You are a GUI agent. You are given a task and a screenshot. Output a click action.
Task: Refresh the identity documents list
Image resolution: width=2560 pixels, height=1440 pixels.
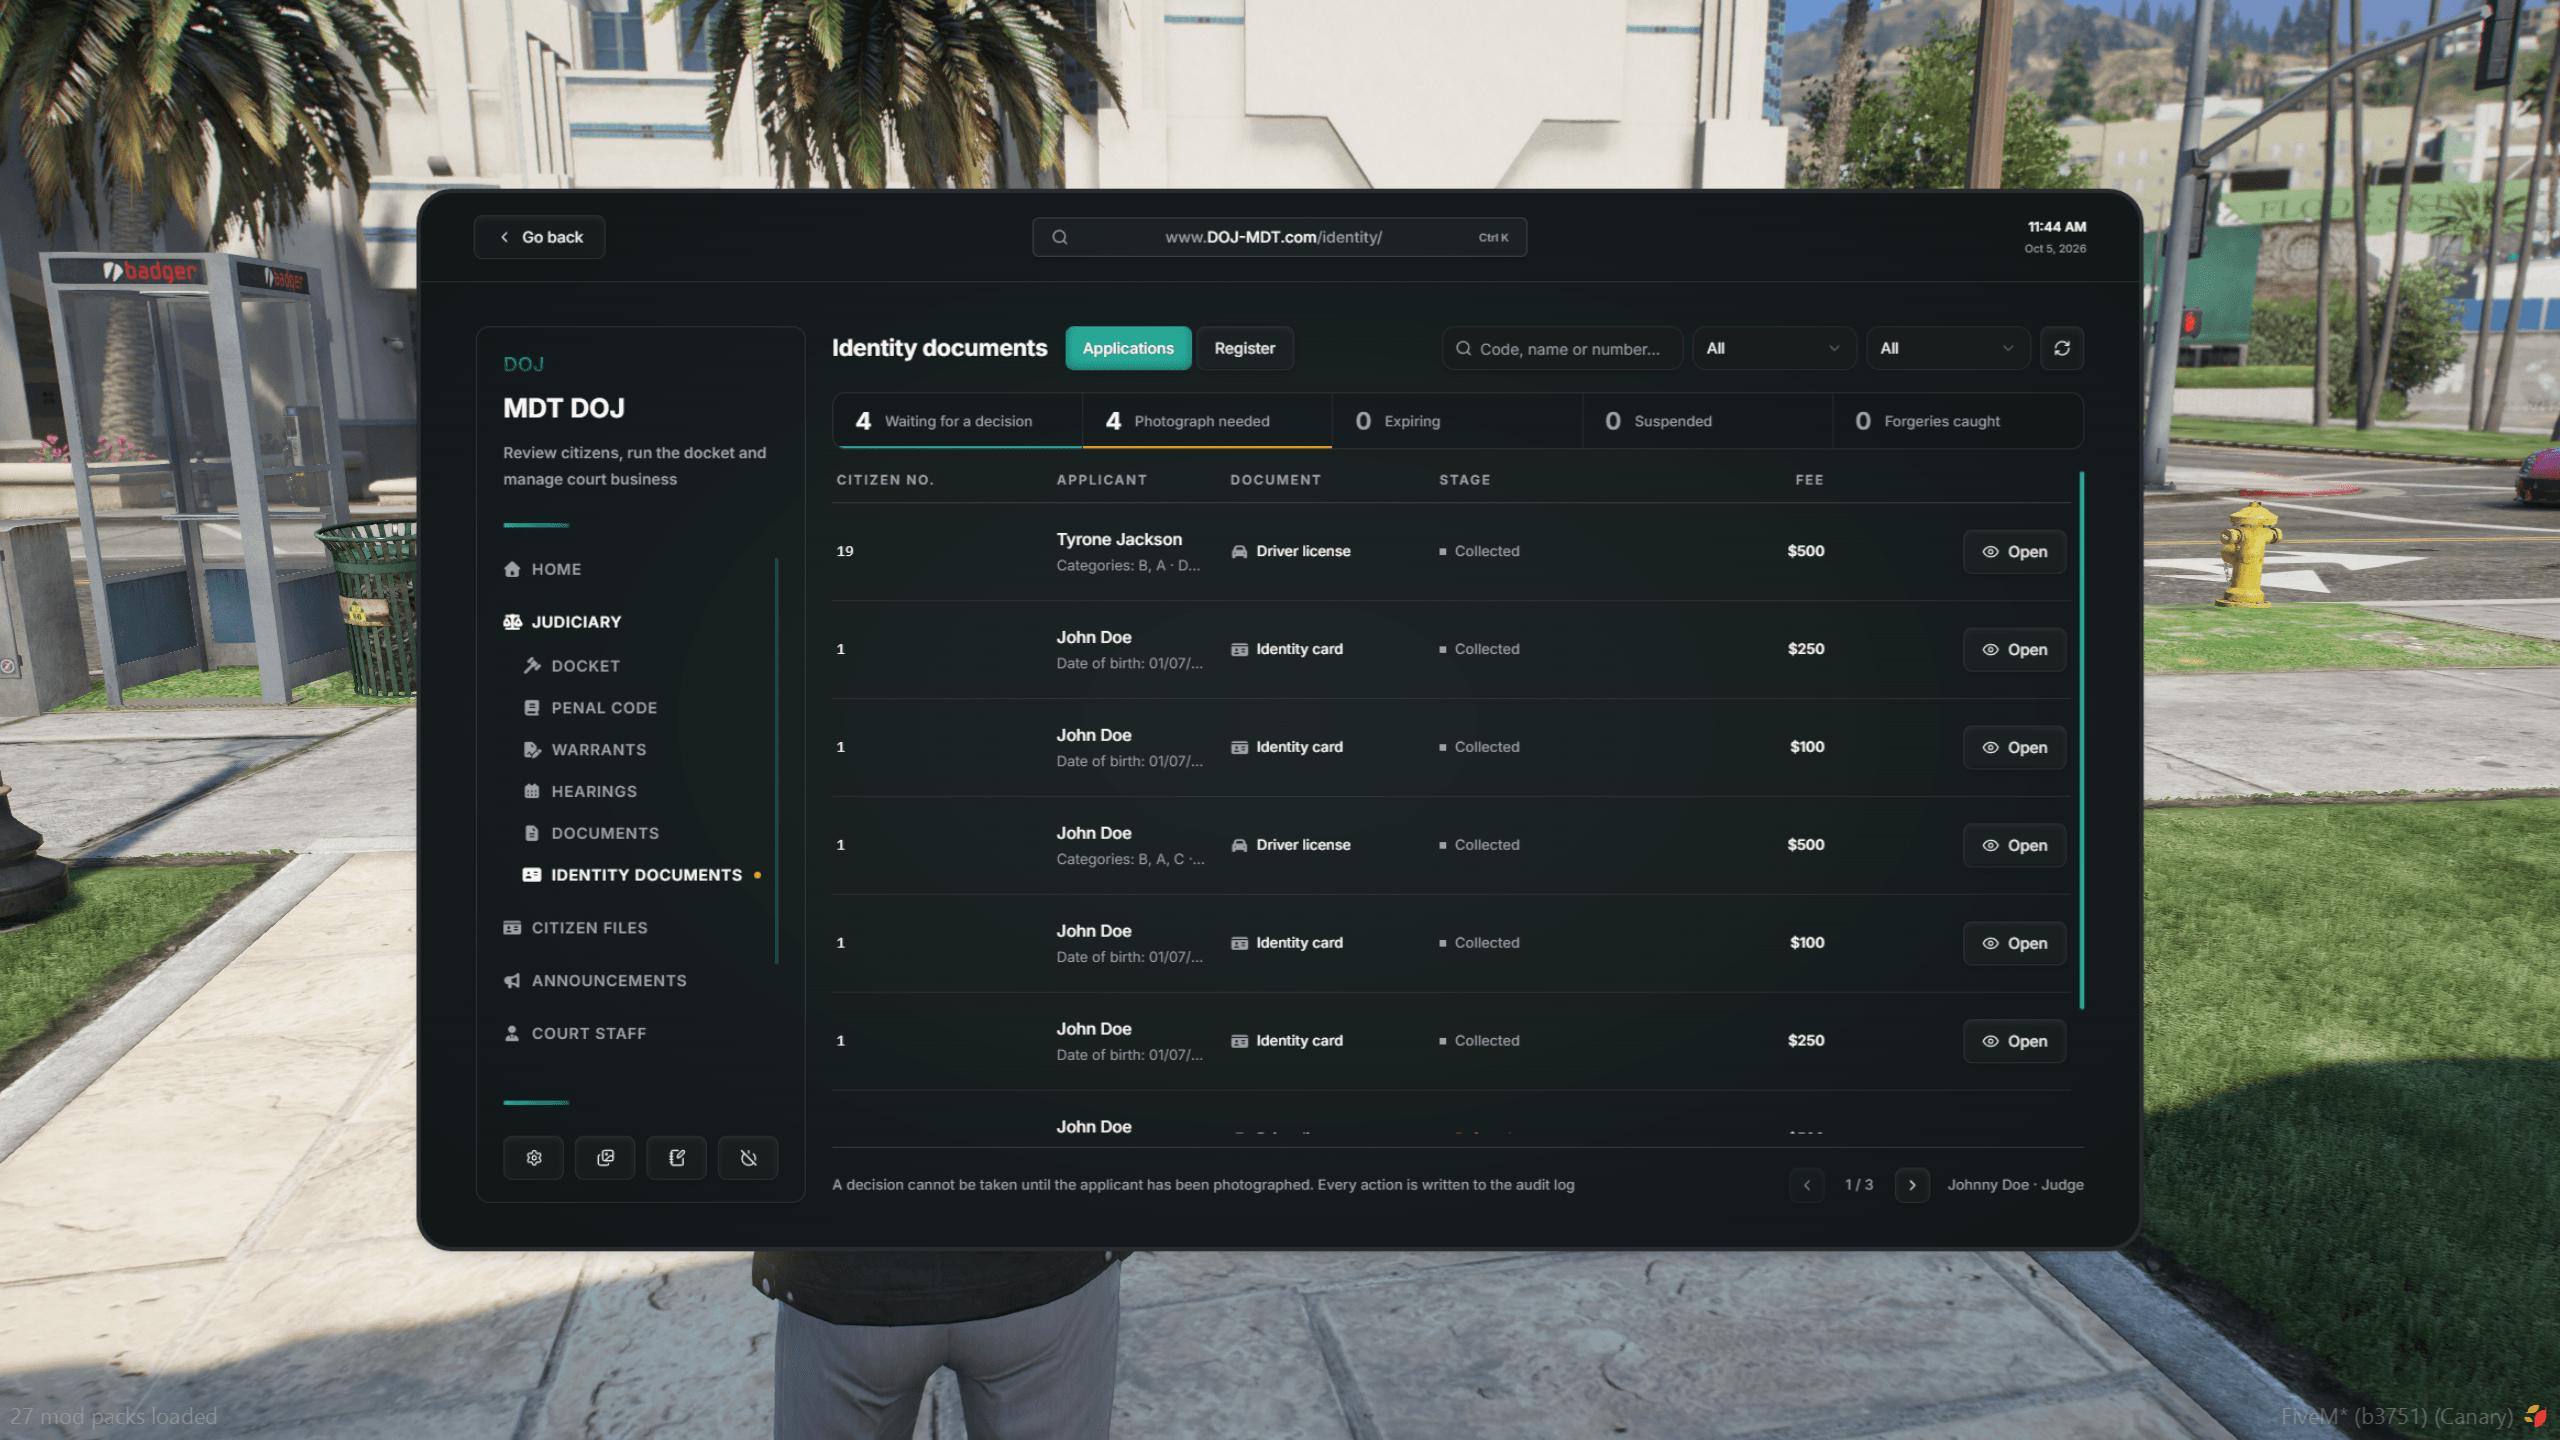click(x=2062, y=348)
